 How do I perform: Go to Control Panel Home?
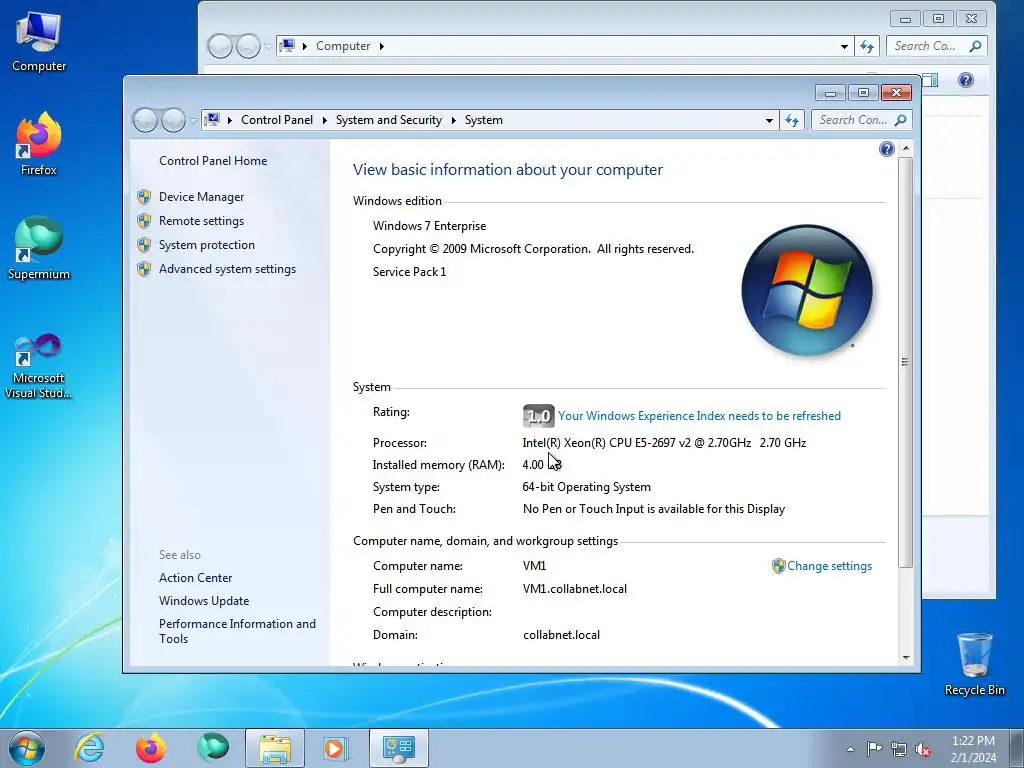pyautogui.click(x=213, y=161)
